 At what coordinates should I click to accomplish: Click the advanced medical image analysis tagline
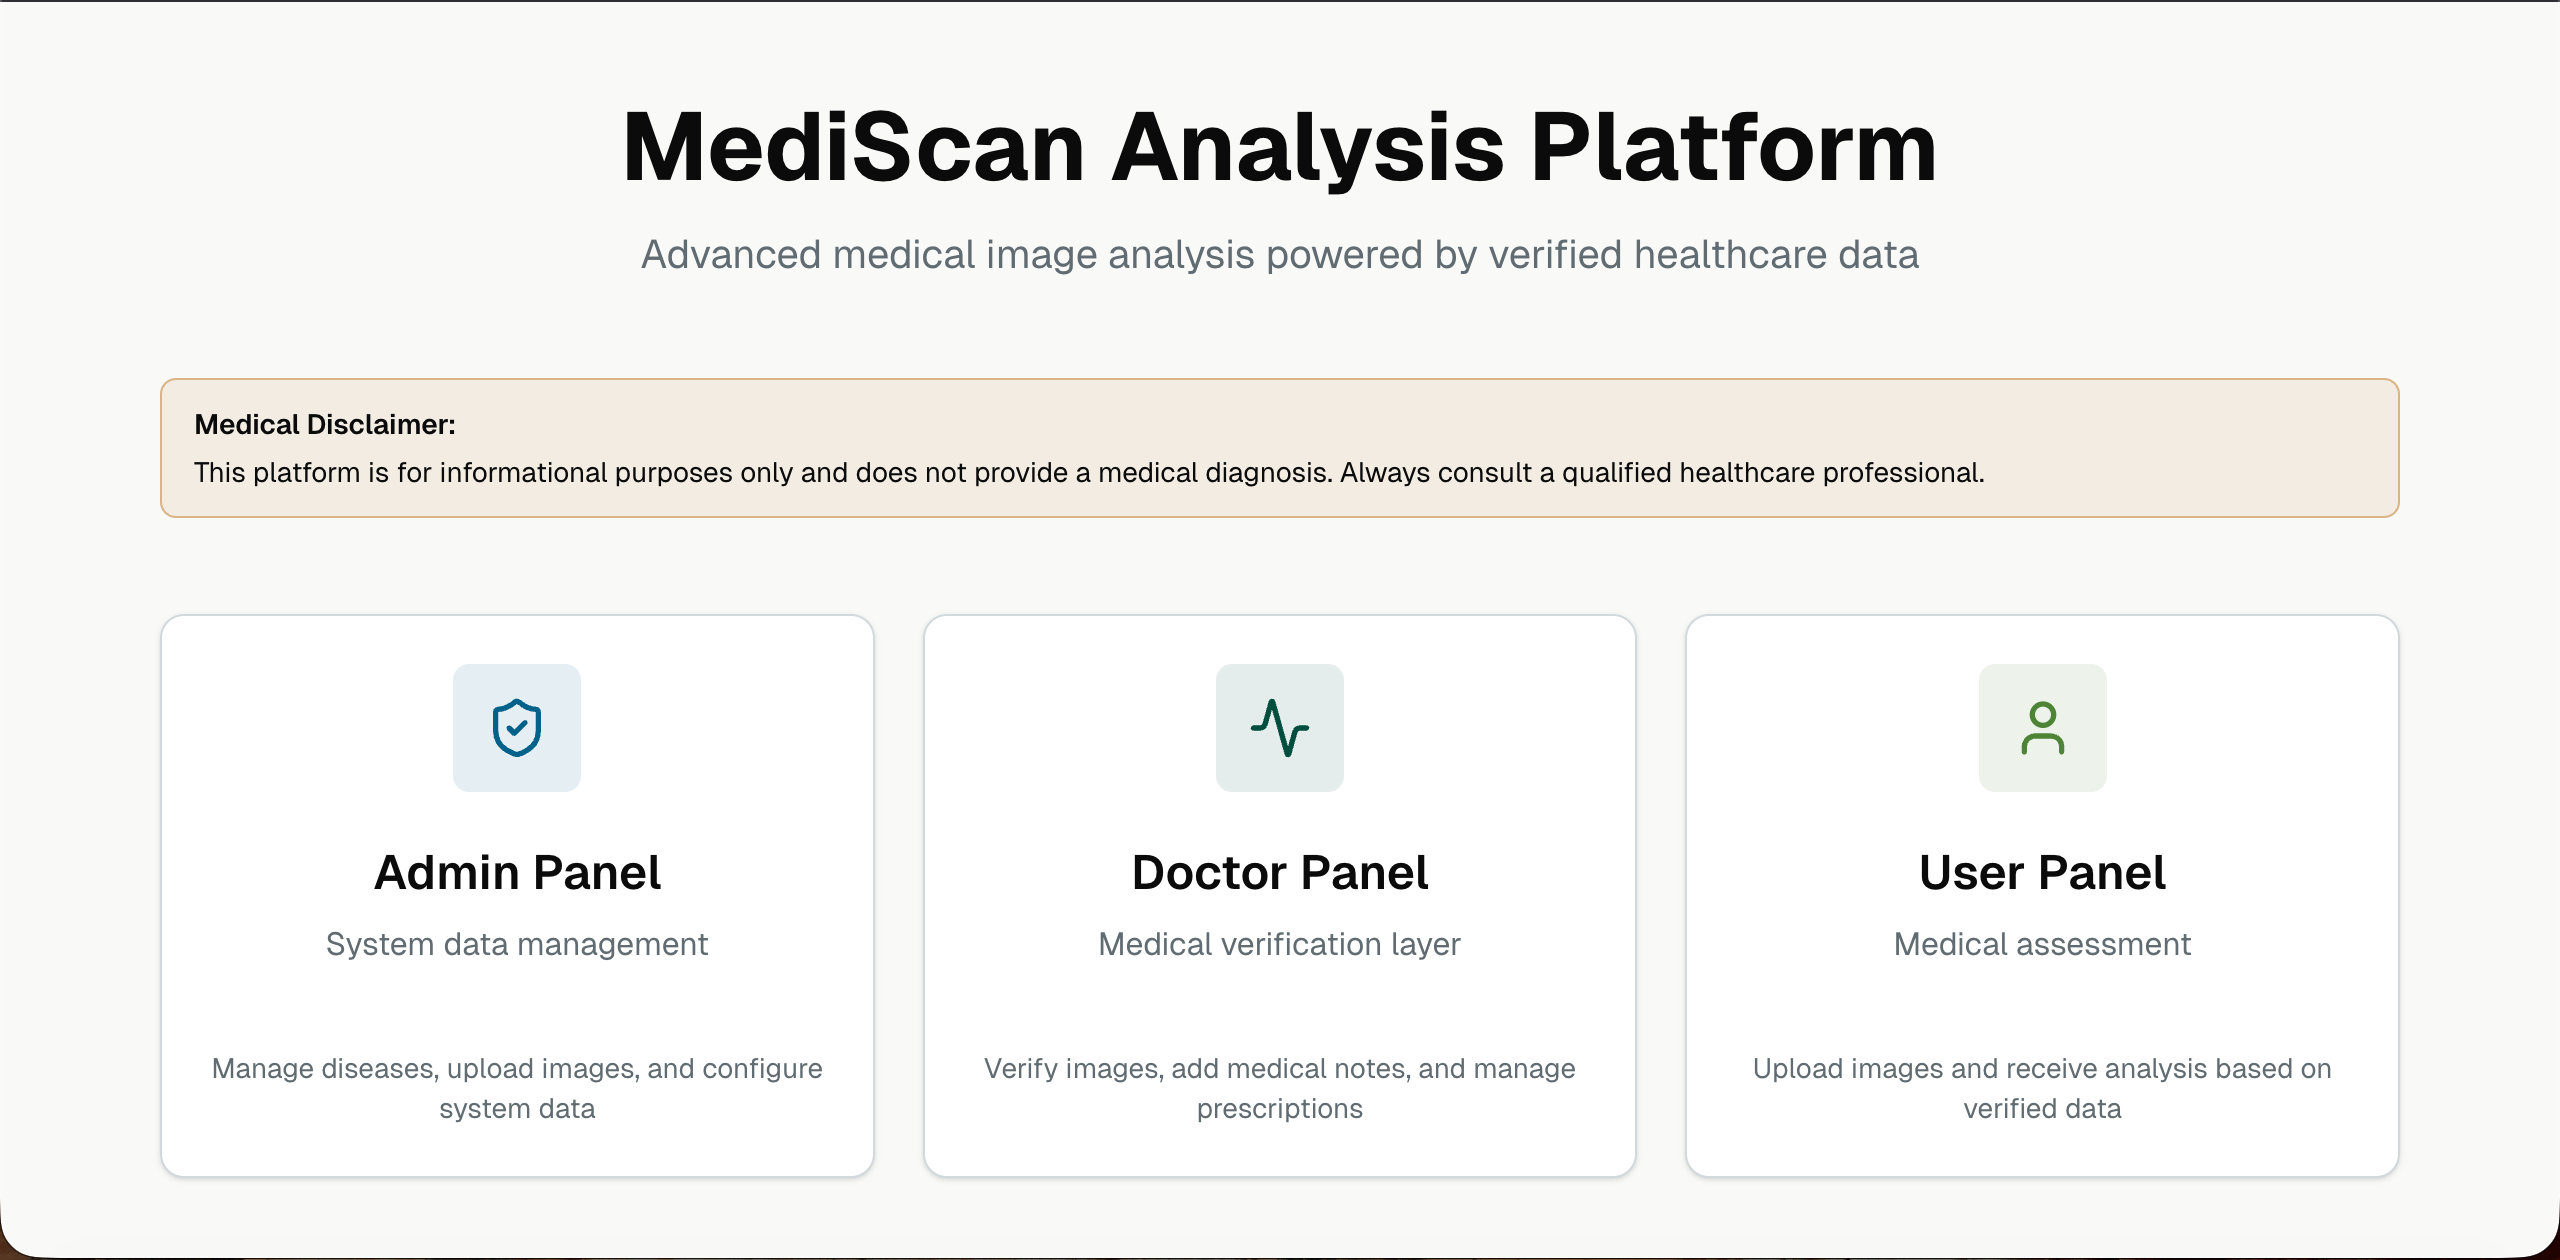1280,255
